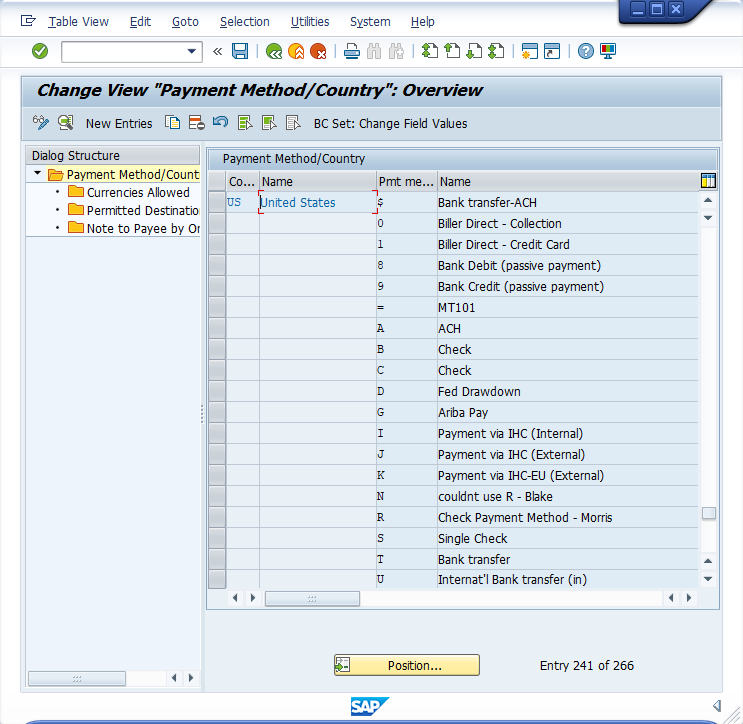Click the table's horizontal scrollbar thumb
The height and width of the screenshot is (724, 743).
(x=312, y=598)
